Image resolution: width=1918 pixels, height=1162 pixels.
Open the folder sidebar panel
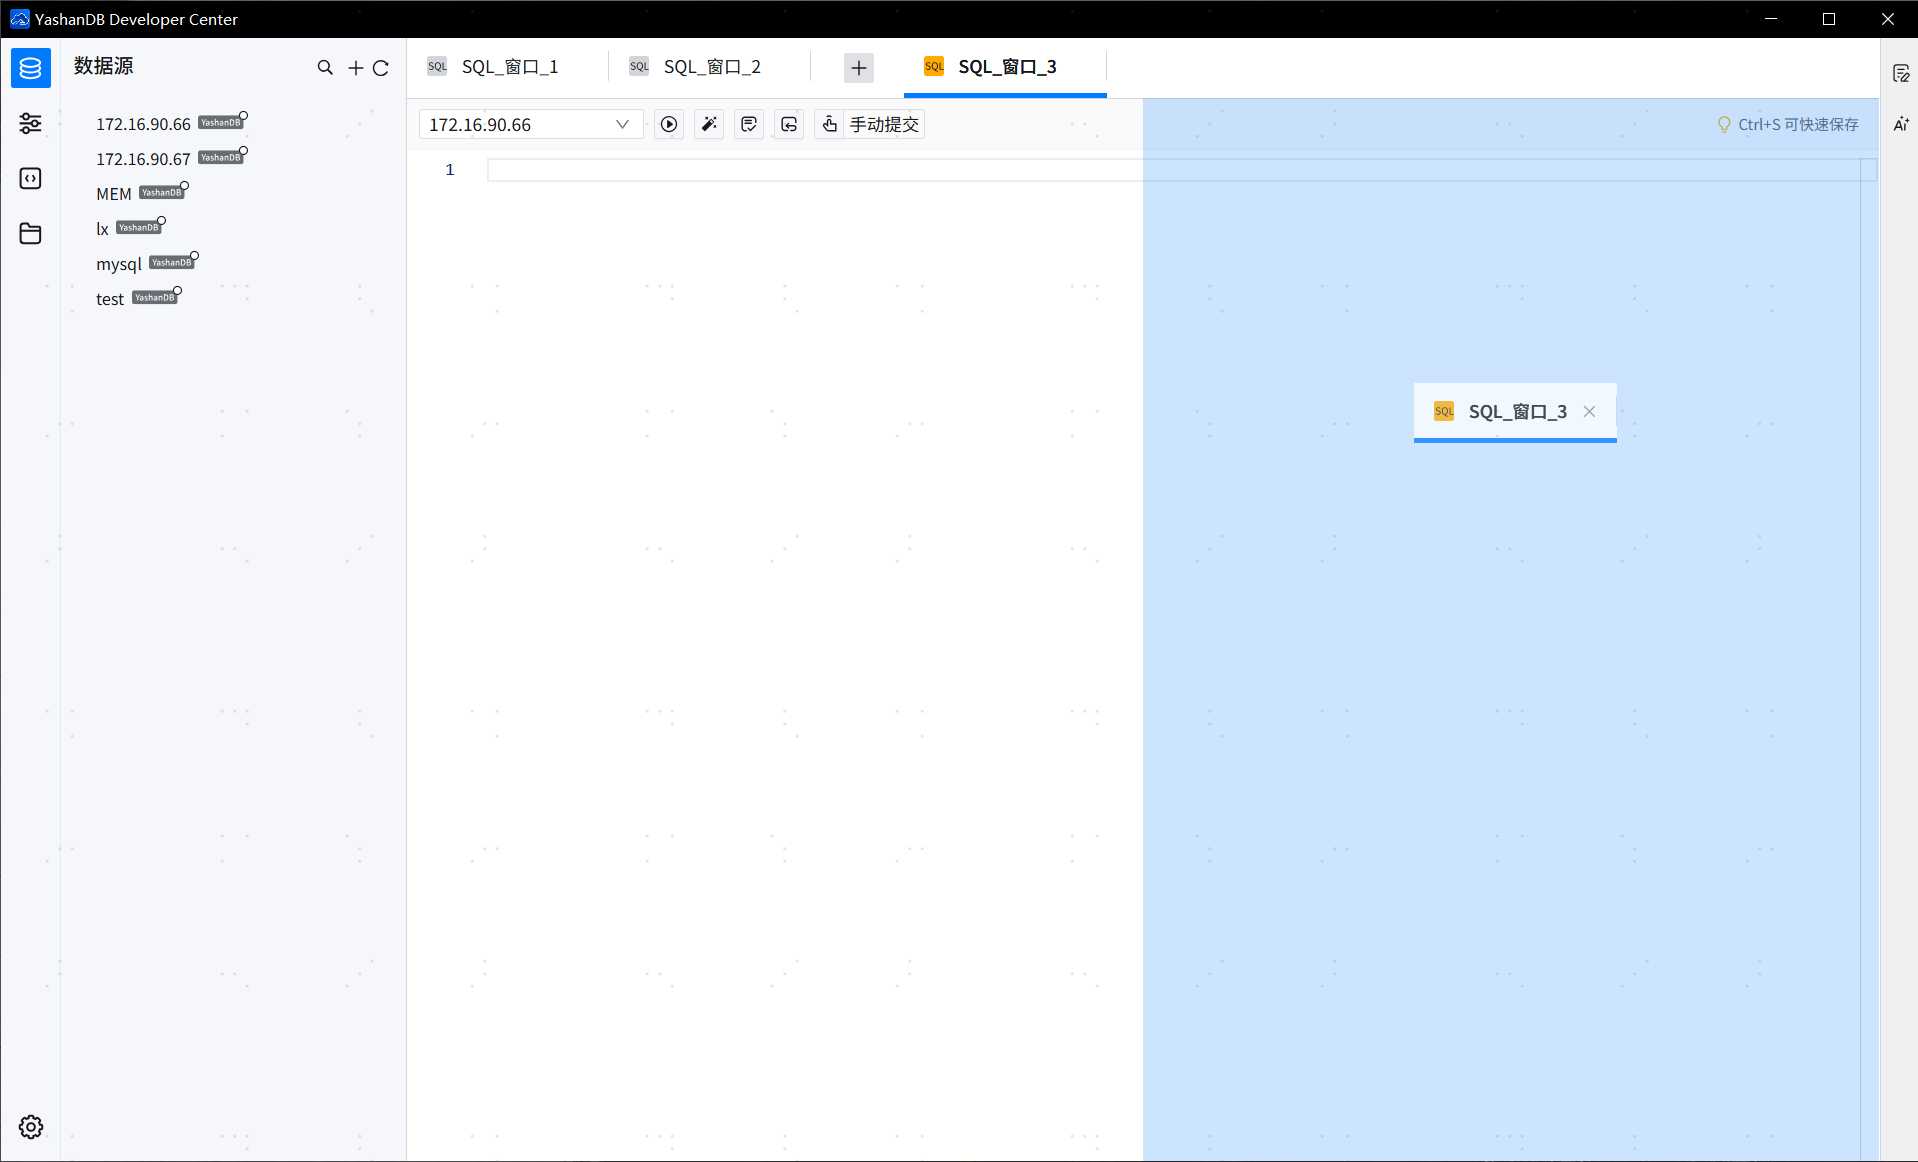(30, 233)
